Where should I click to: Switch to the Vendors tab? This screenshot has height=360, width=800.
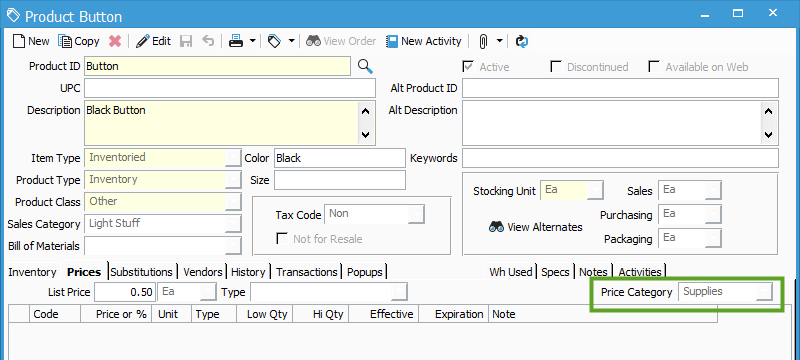203,272
